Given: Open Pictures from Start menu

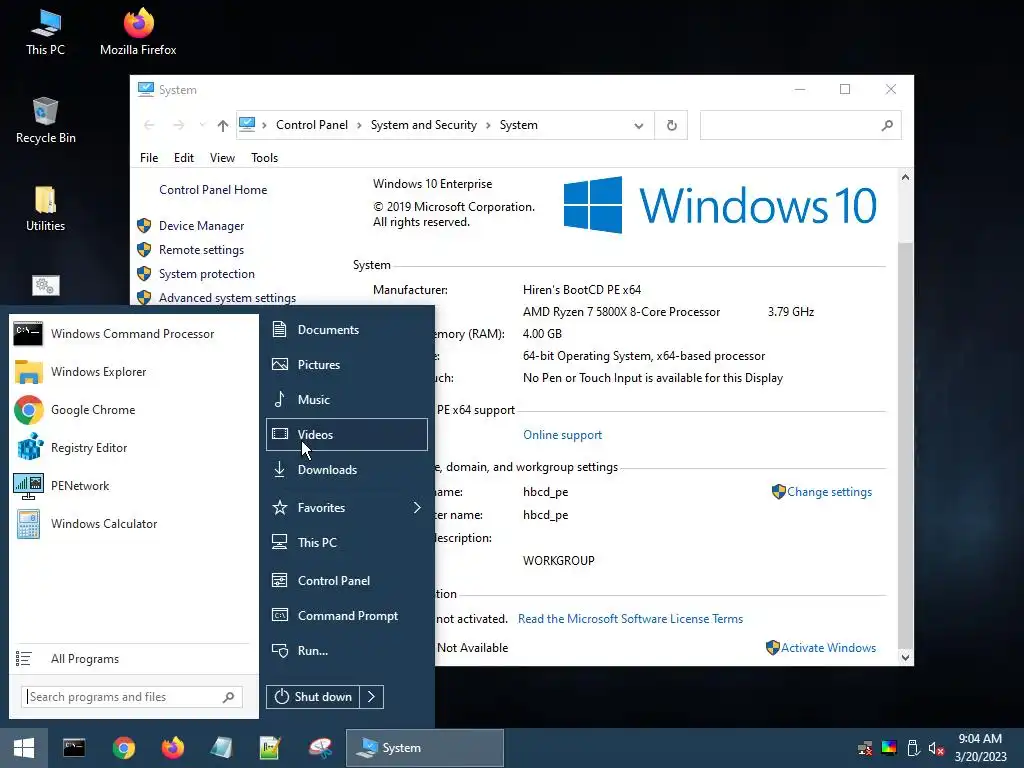Looking at the screenshot, I should 347,364.
